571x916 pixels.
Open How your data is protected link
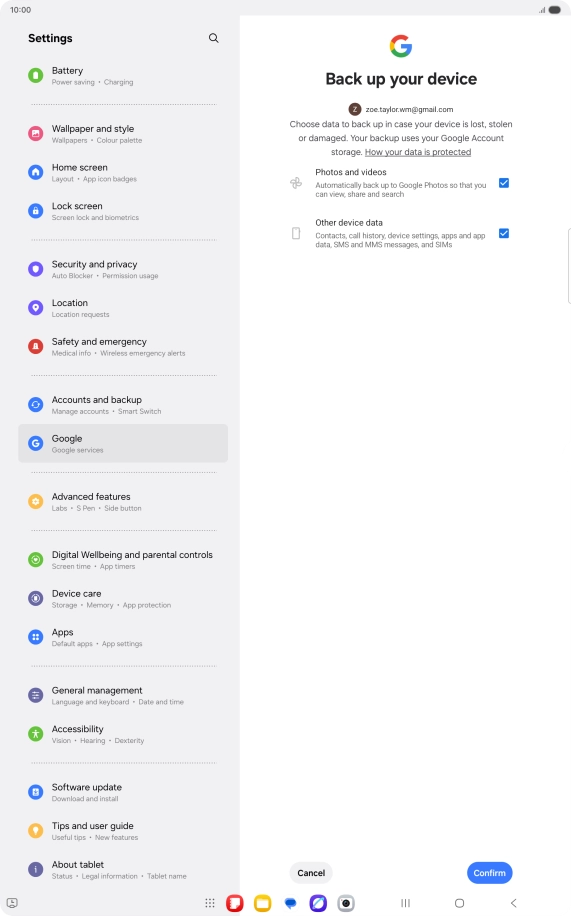coord(418,152)
